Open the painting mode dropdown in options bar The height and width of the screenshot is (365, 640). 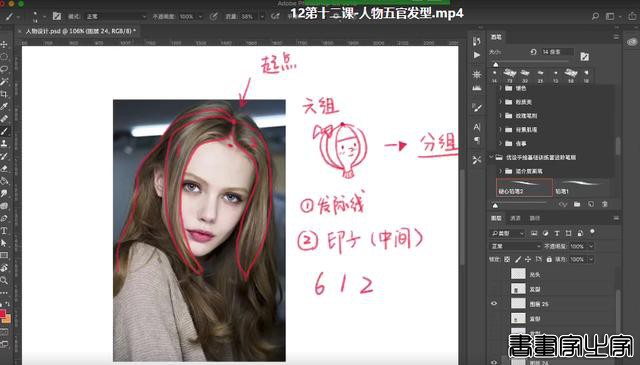(x=116, y=16)
